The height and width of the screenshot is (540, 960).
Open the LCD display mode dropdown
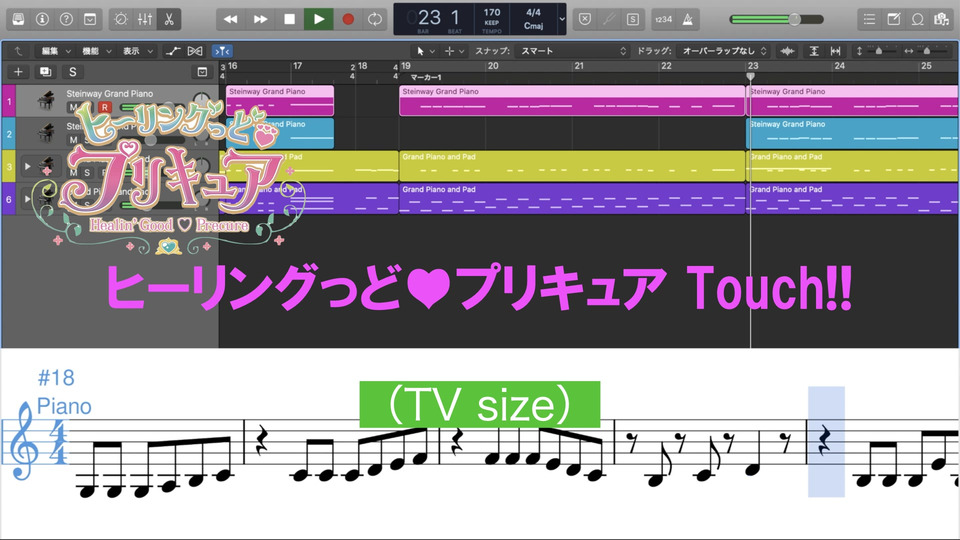click(561, 20)
